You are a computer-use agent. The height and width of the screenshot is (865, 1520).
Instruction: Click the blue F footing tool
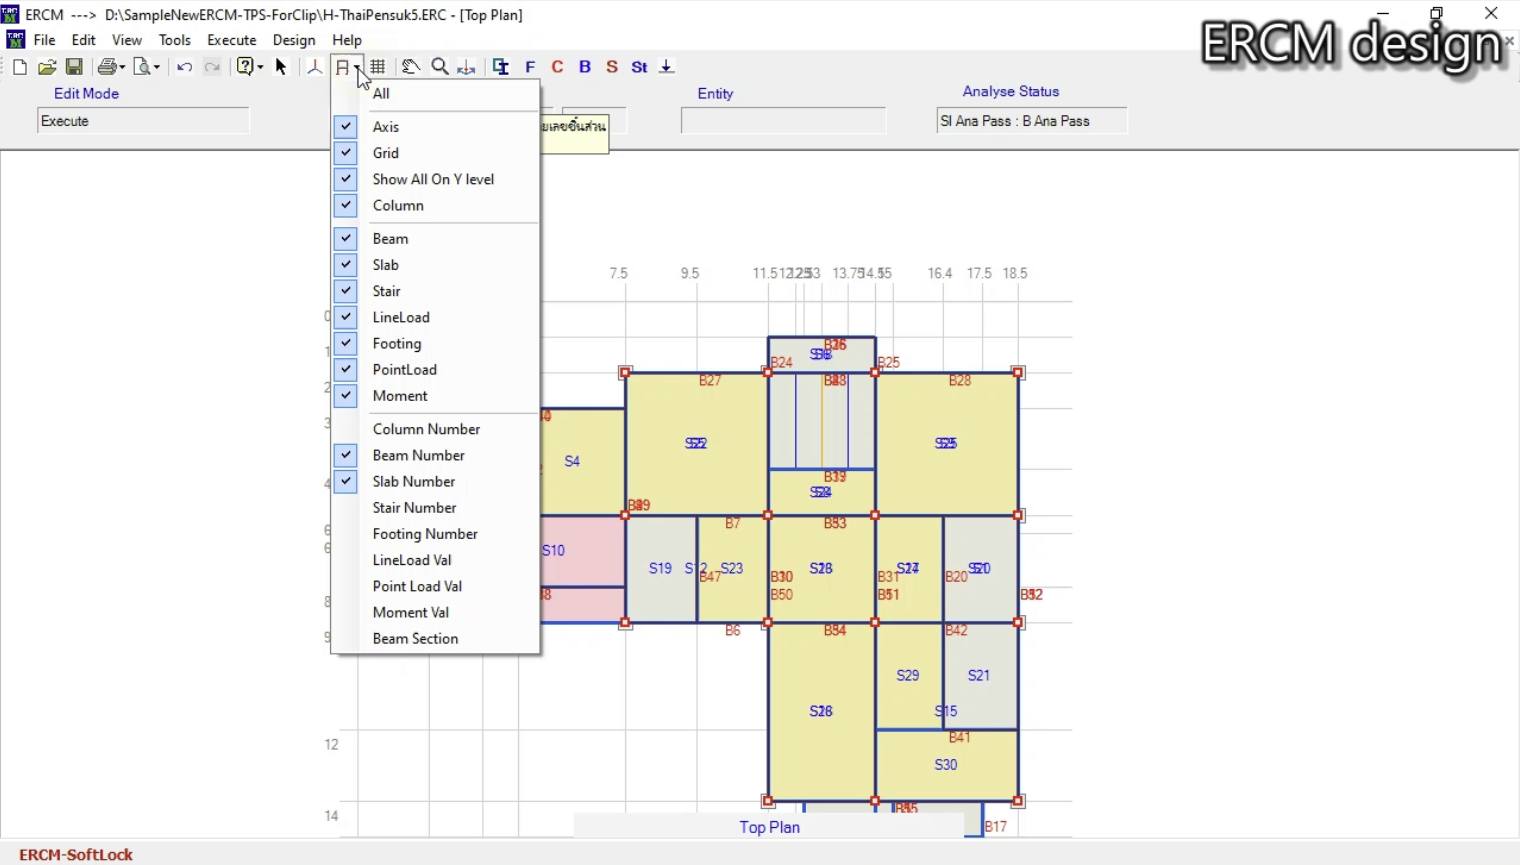point(530,67)
